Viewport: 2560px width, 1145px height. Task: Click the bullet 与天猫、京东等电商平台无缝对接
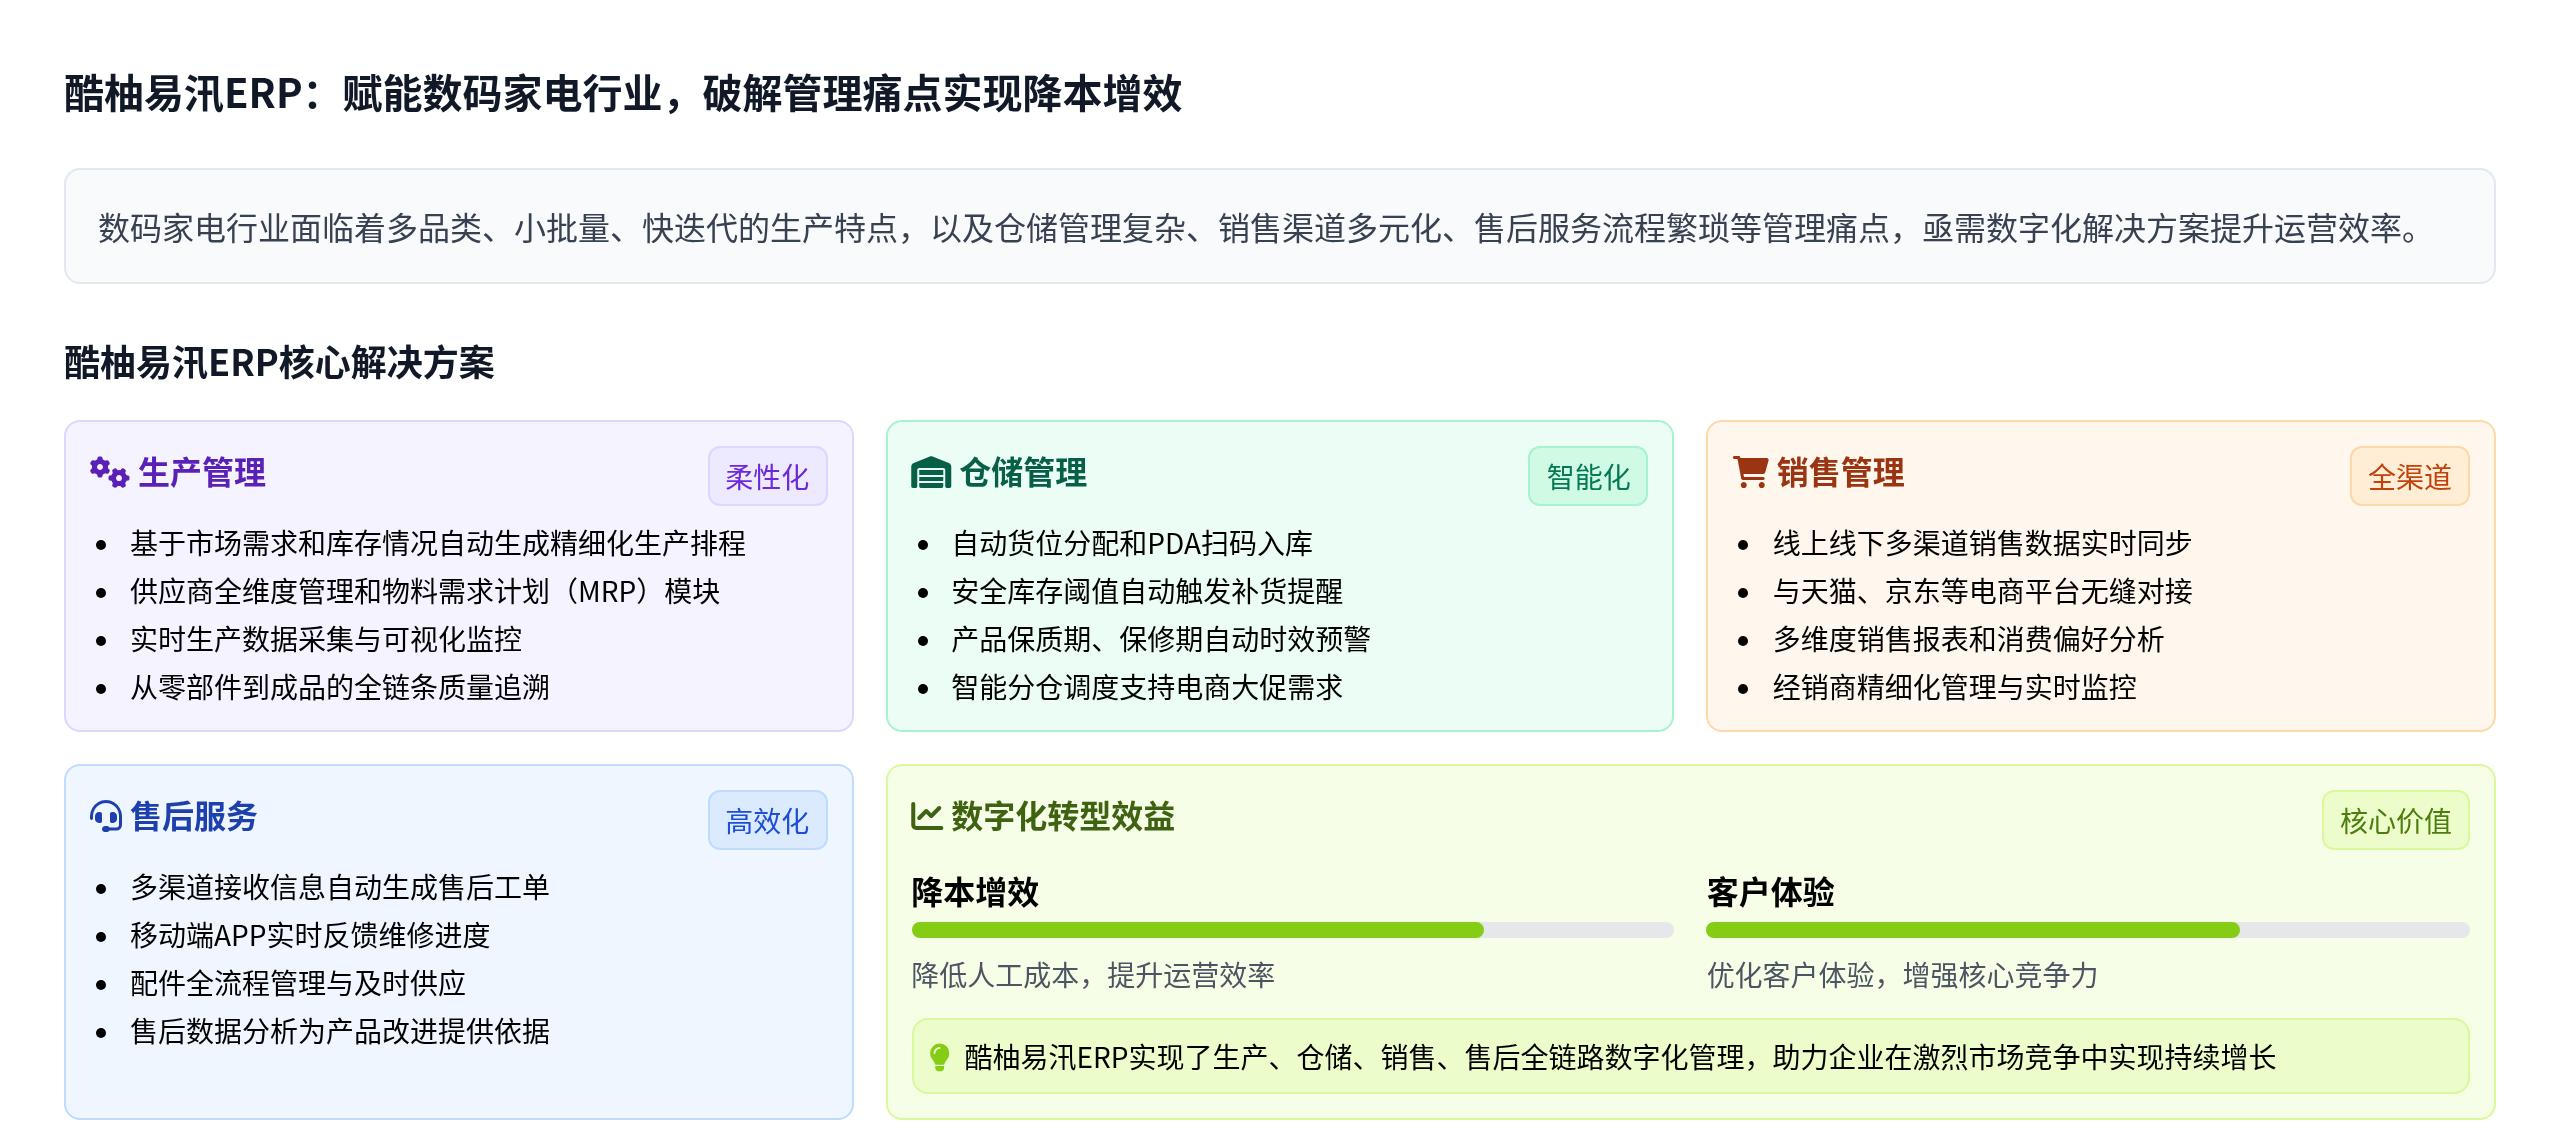tap(1982, 592)
